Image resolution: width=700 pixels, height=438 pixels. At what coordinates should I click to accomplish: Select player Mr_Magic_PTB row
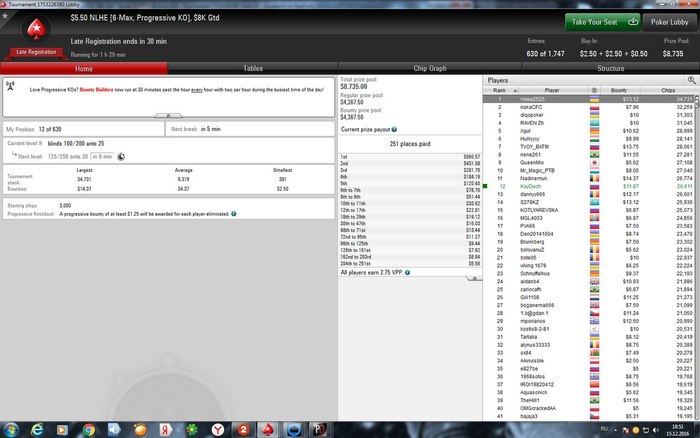click(588, 171)
